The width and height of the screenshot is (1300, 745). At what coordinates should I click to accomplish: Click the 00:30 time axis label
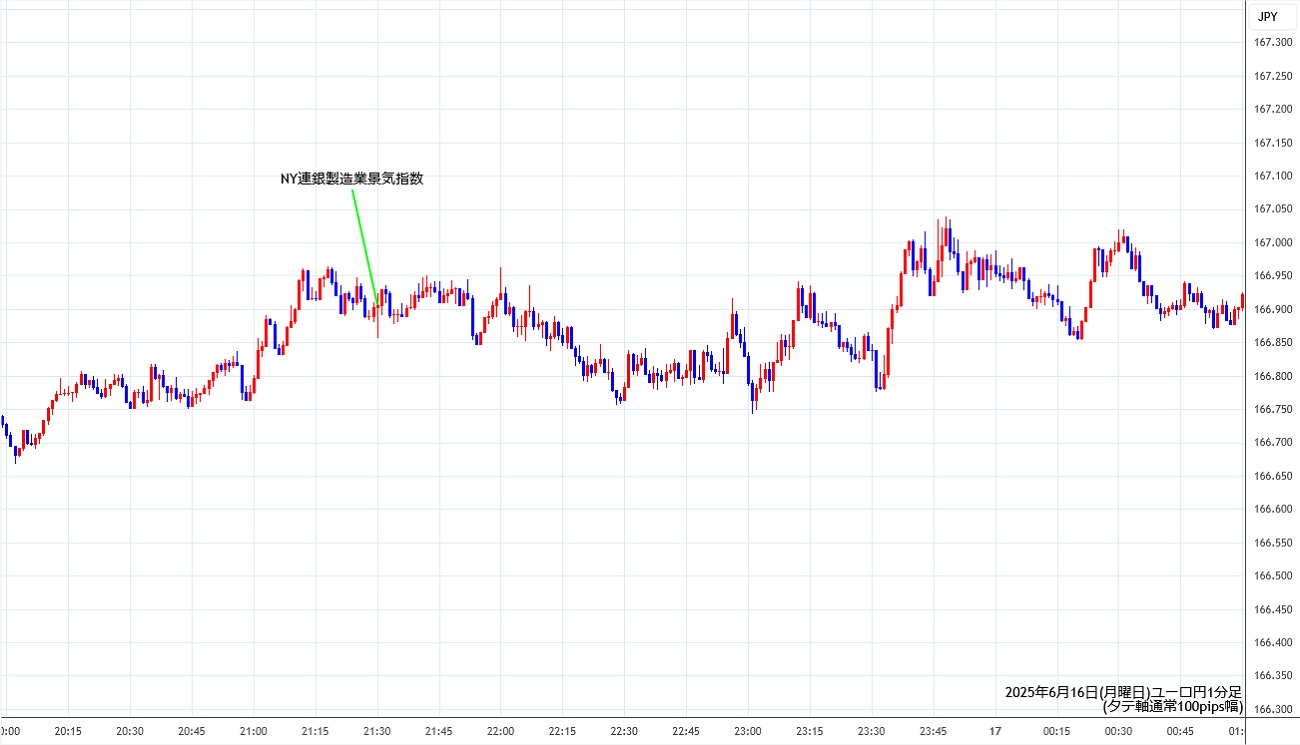click(1119, 731)
